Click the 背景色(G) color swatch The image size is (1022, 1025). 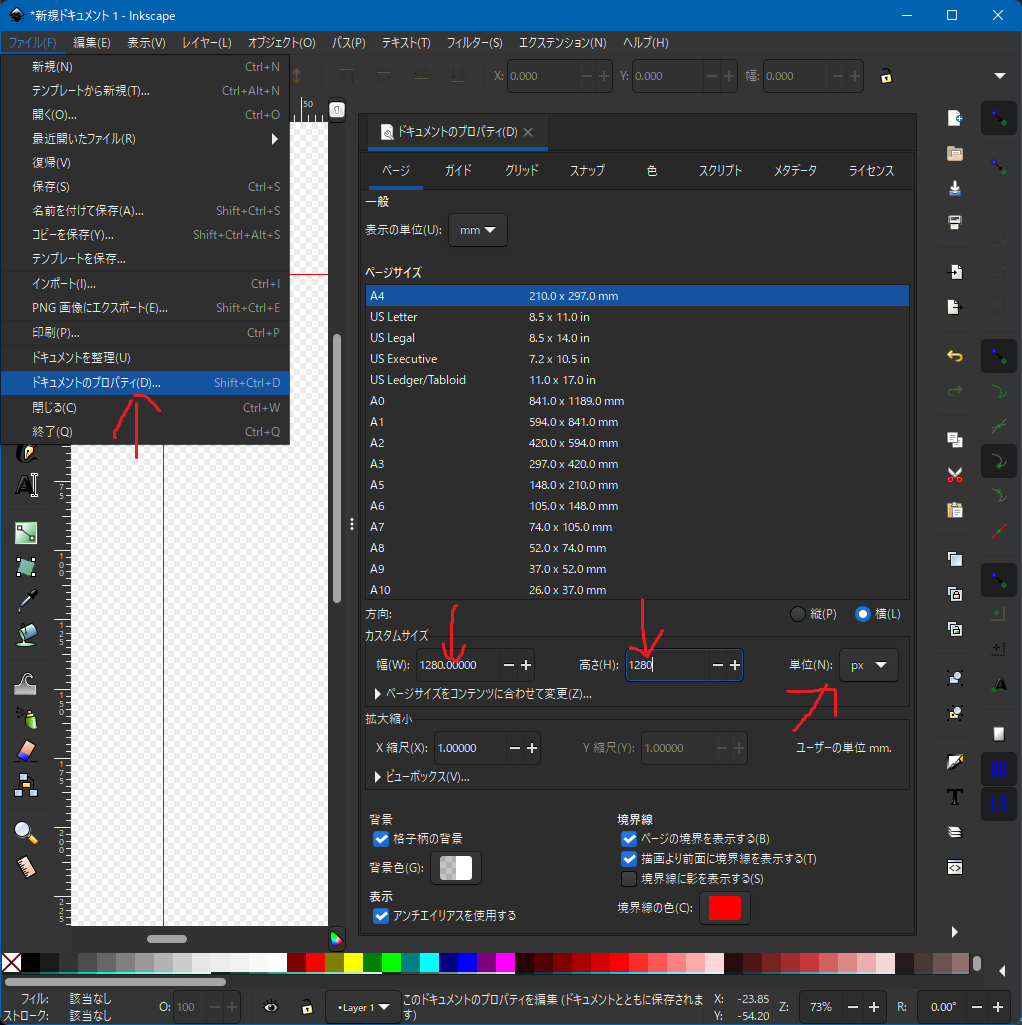tap(456, 868)
